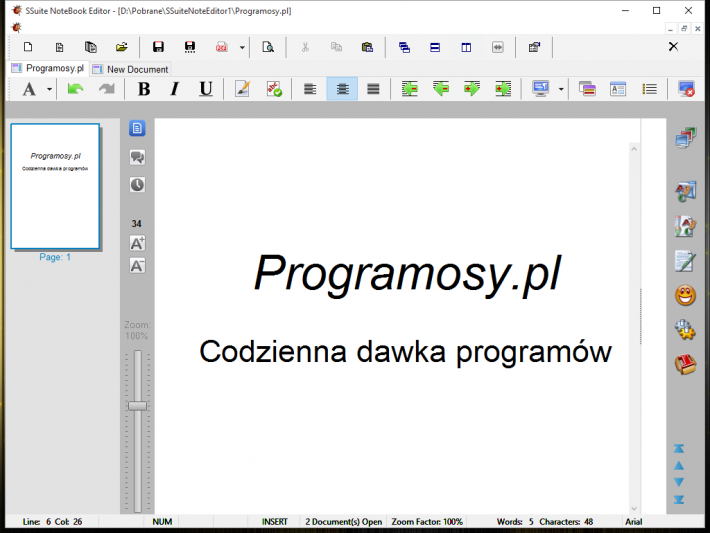The image size is (710, 533).
Task: Cascade the document windows
Action: point(404,47)
